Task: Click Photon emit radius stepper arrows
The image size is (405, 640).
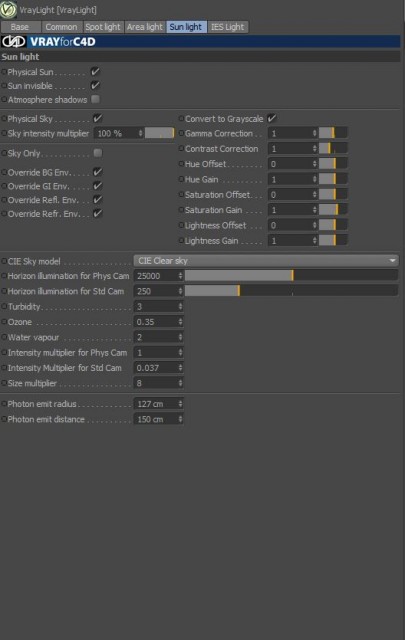Action: pyautogui.click(x=180, y=404)
